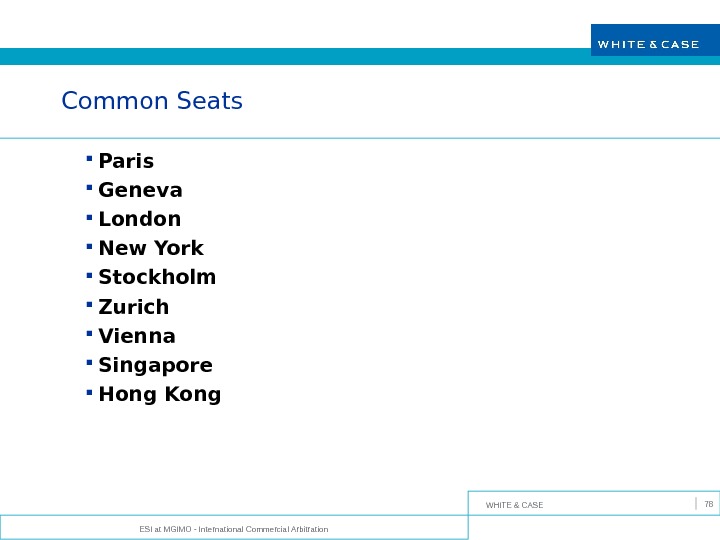Click the bullet marker beside Paris
This screenshot has height=540, width=720.
(89, 157)
